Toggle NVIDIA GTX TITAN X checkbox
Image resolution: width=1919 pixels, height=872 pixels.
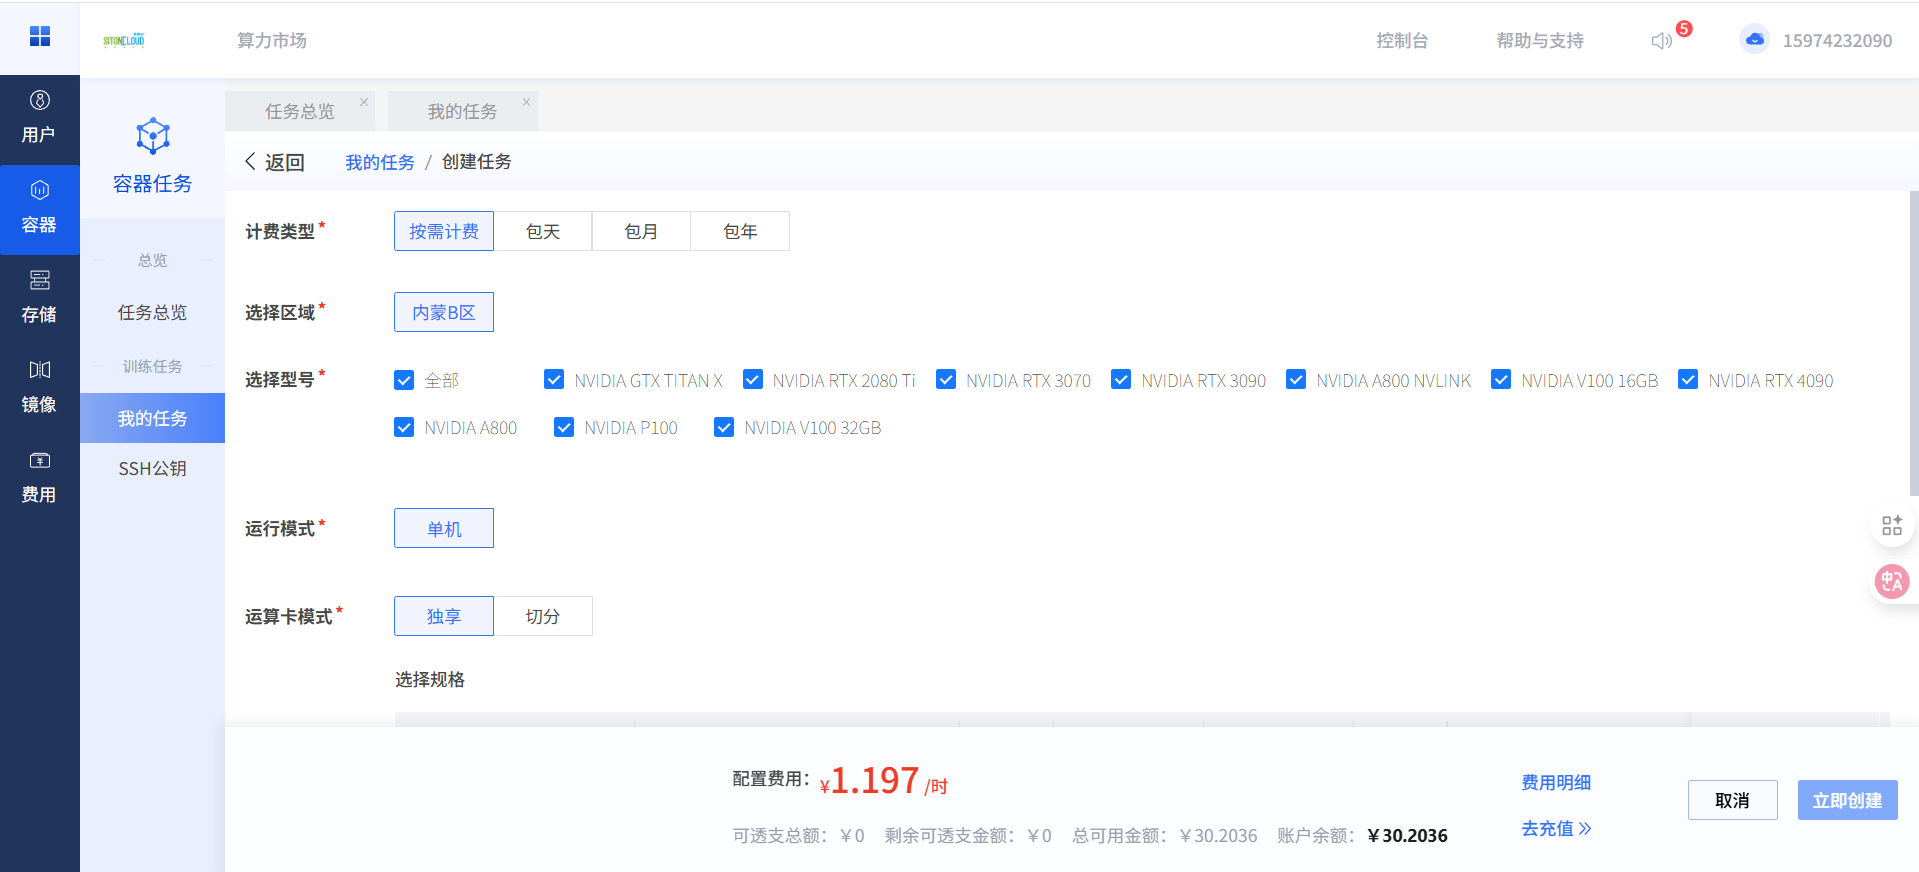tap(554, 380)
